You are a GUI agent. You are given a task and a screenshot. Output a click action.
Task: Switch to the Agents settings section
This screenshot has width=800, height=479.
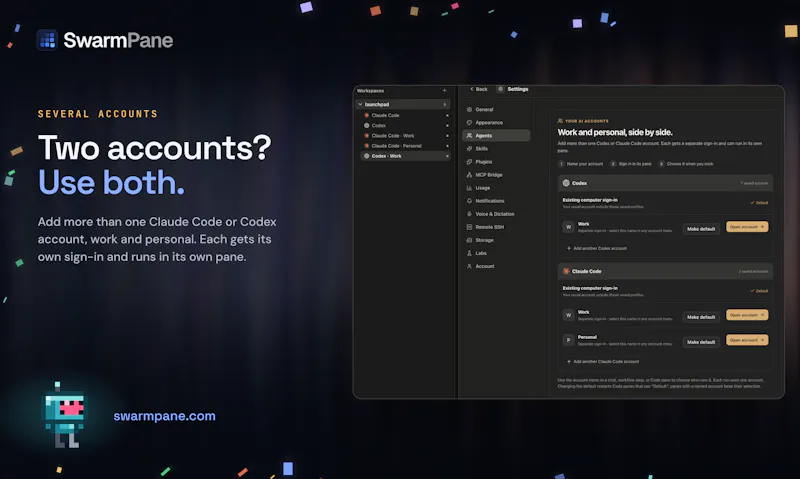pyautogui.click(x=496, y=135)
